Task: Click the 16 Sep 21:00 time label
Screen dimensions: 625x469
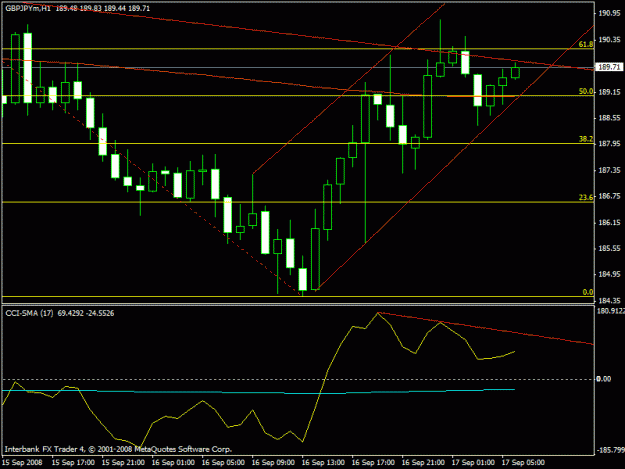Action: coord(423,463)
